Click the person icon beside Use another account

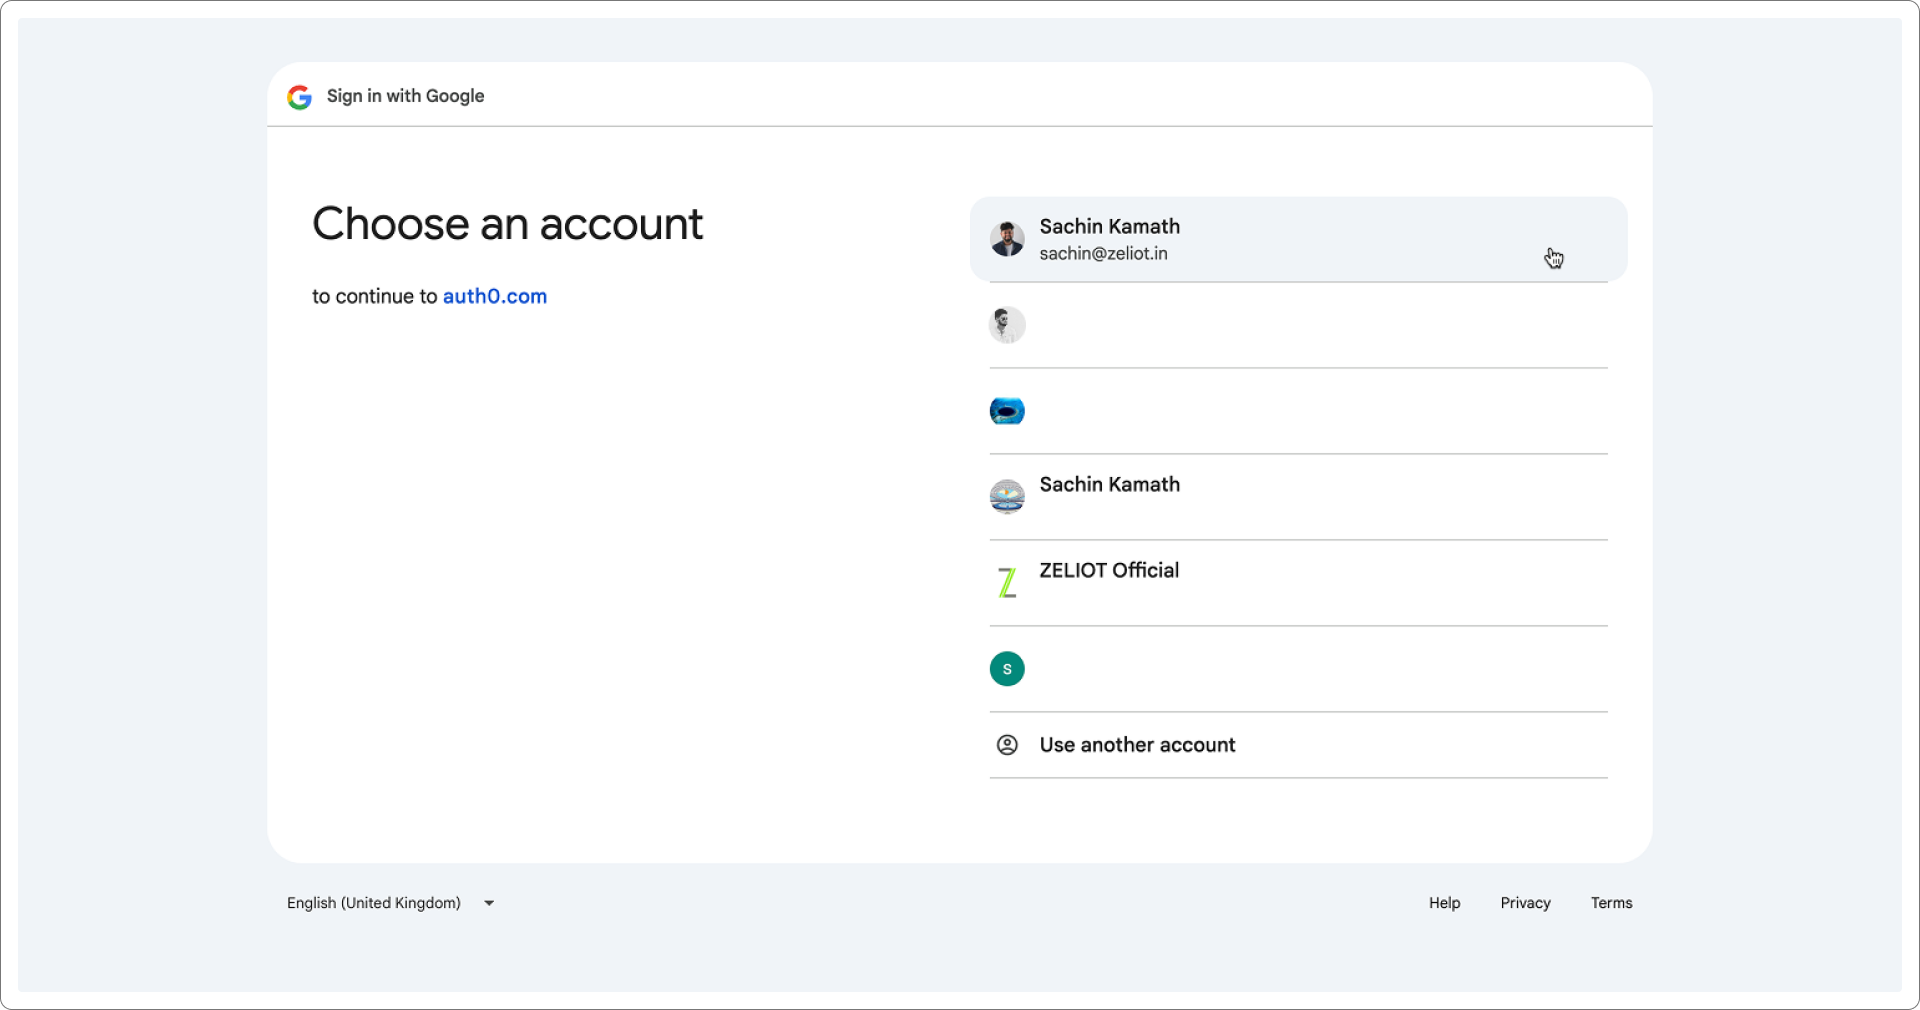point(1007,745)
